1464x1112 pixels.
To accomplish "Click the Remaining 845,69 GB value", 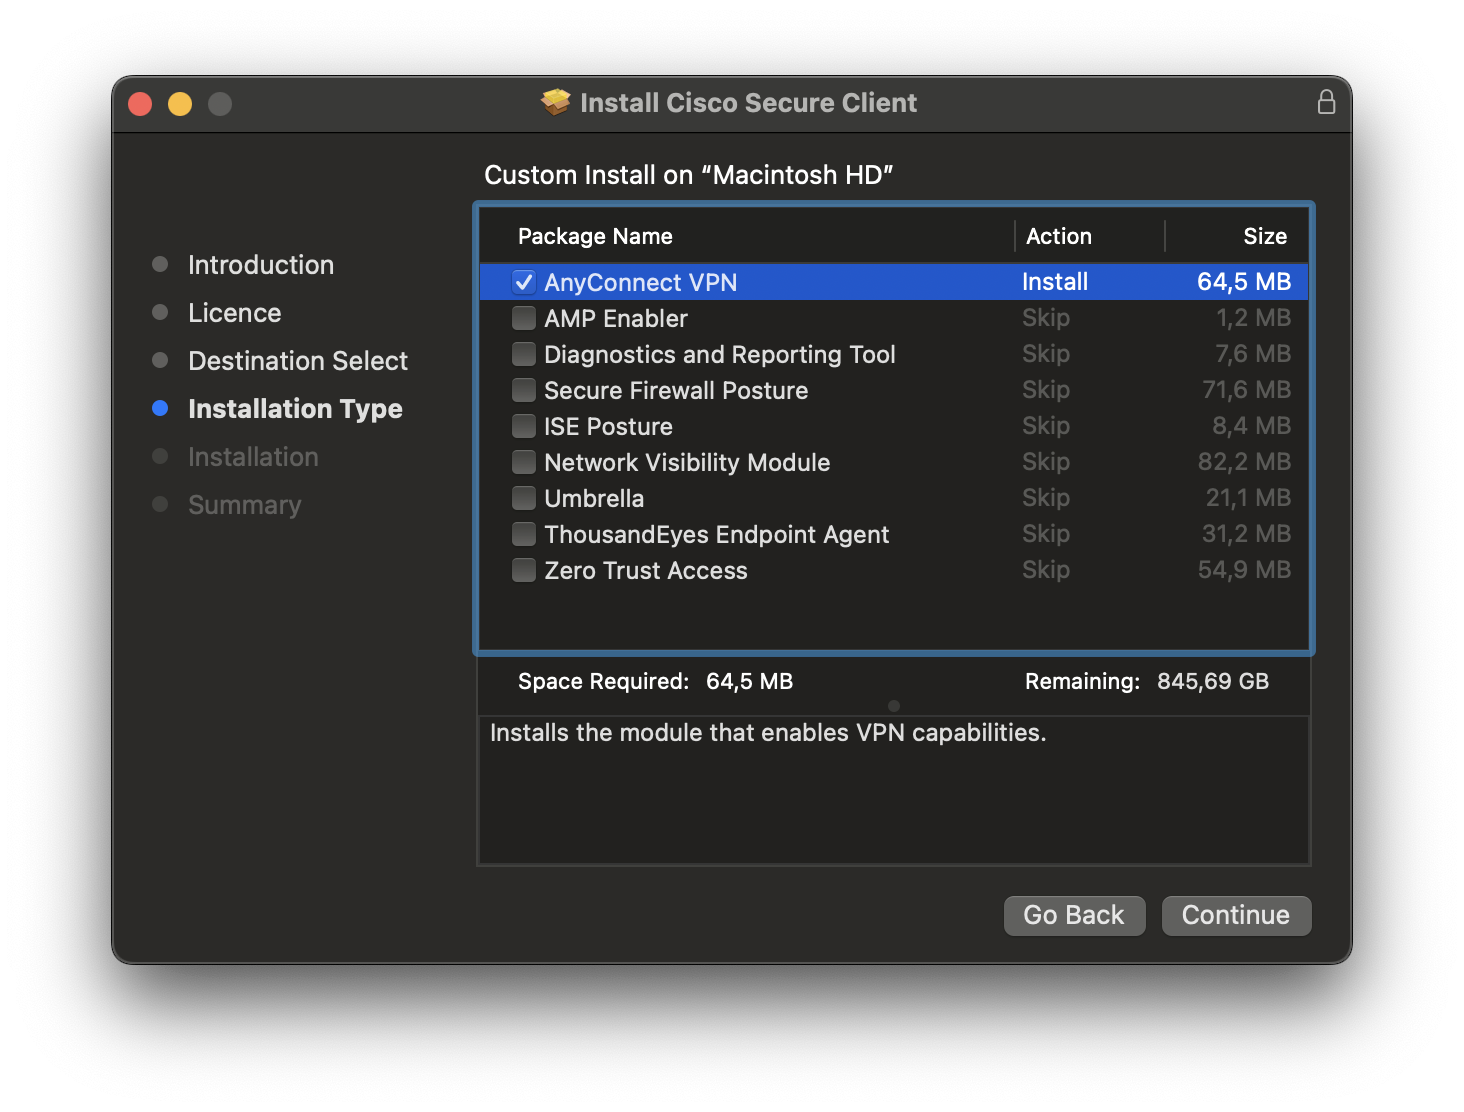I will coord(1213,681).
